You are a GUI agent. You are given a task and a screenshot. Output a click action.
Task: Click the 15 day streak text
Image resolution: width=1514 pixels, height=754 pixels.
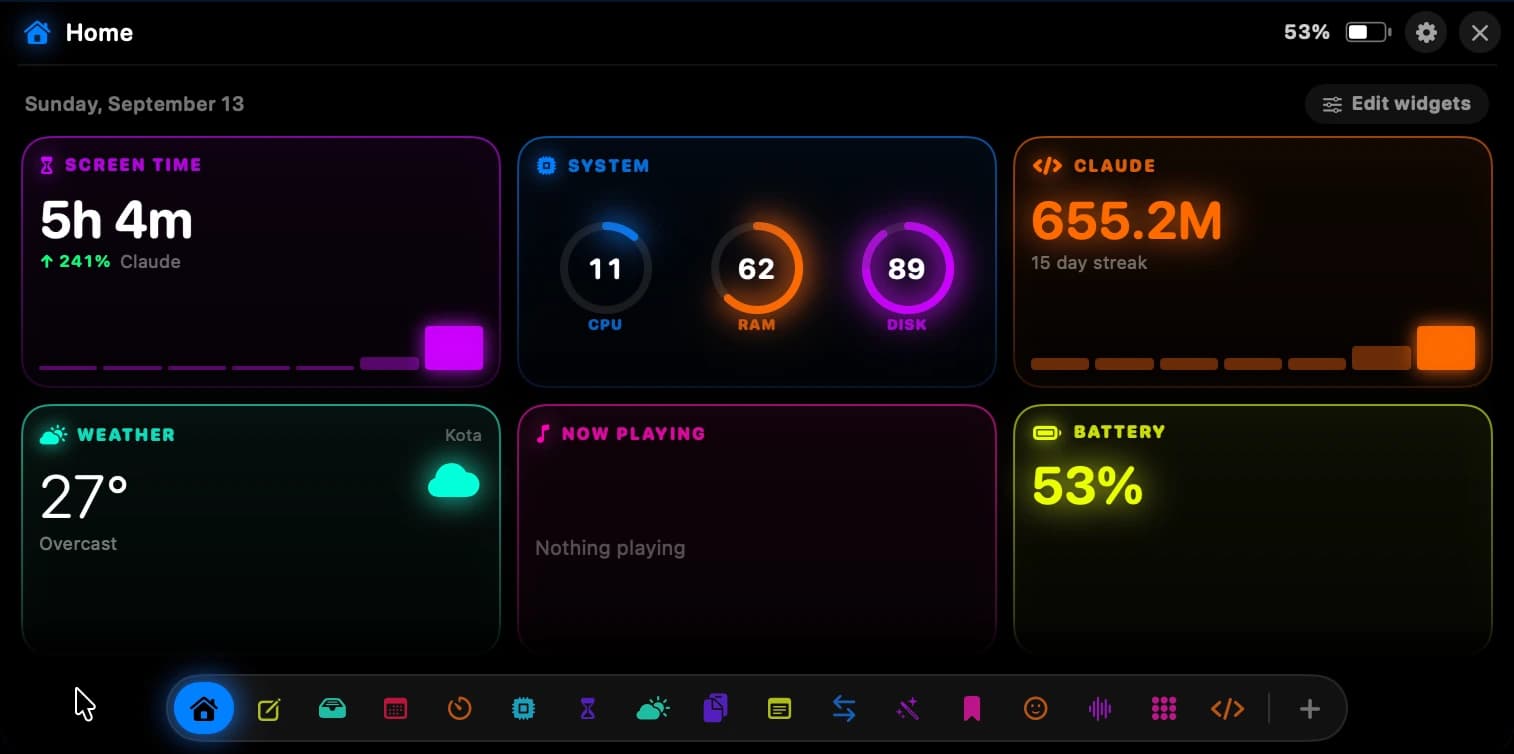pos(1089,263)
